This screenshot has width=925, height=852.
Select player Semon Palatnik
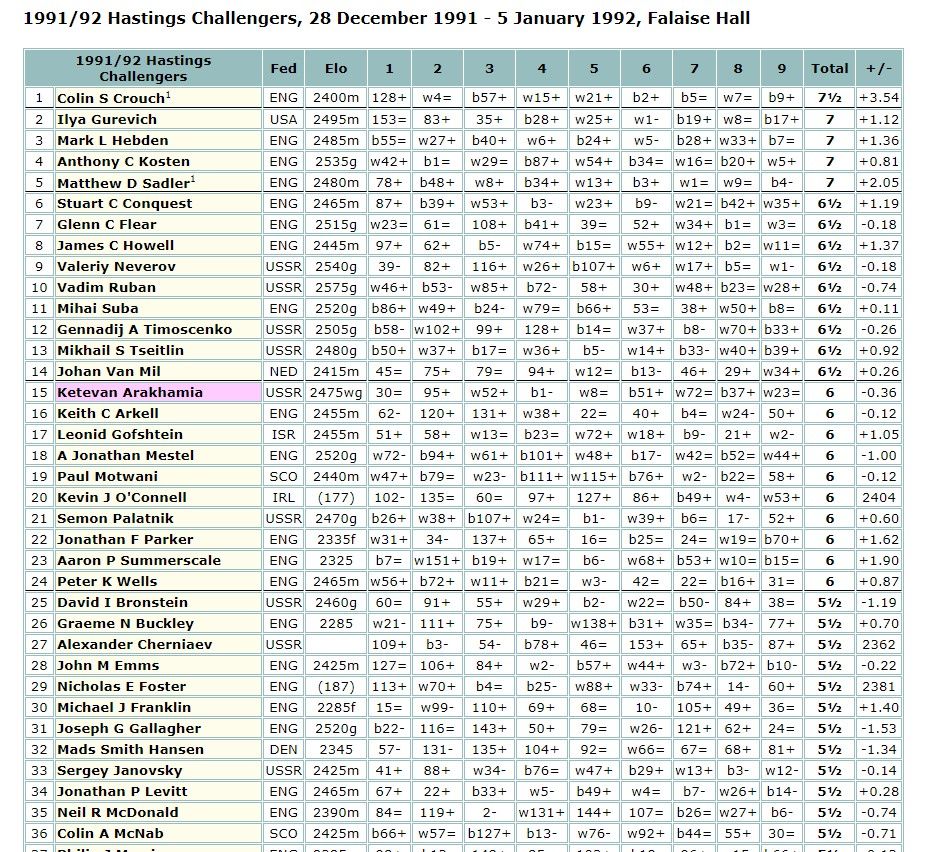115,518
